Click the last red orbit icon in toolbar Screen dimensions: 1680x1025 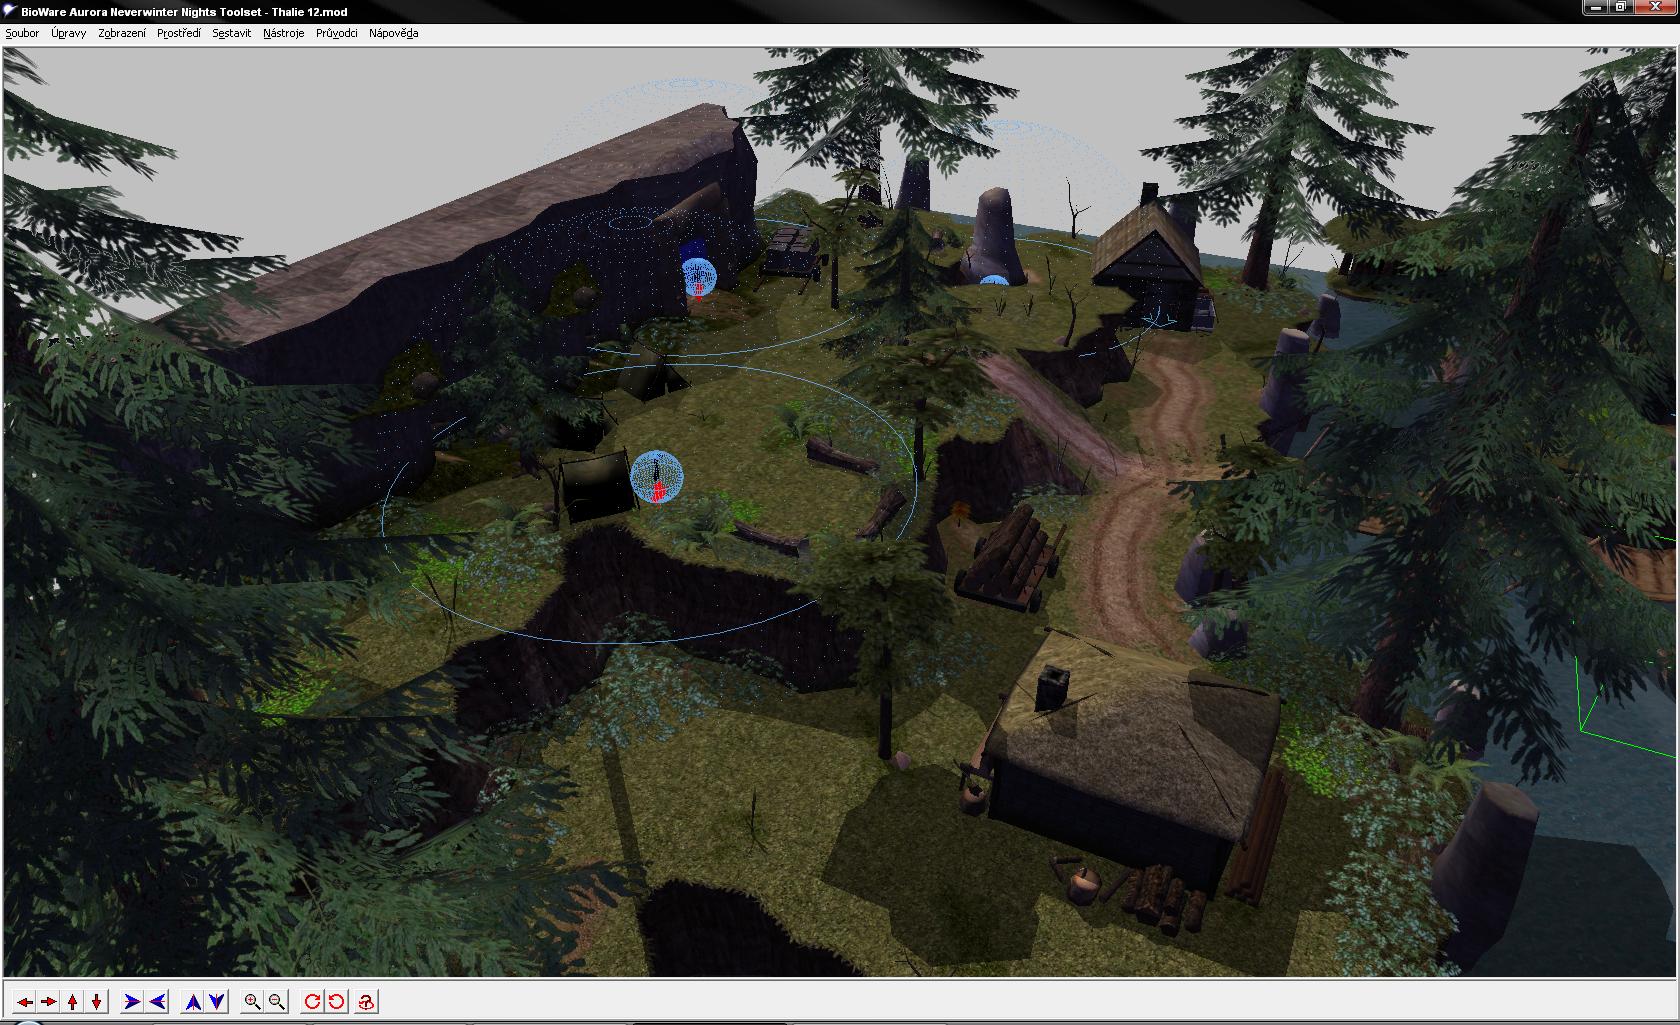point(367,1001)
